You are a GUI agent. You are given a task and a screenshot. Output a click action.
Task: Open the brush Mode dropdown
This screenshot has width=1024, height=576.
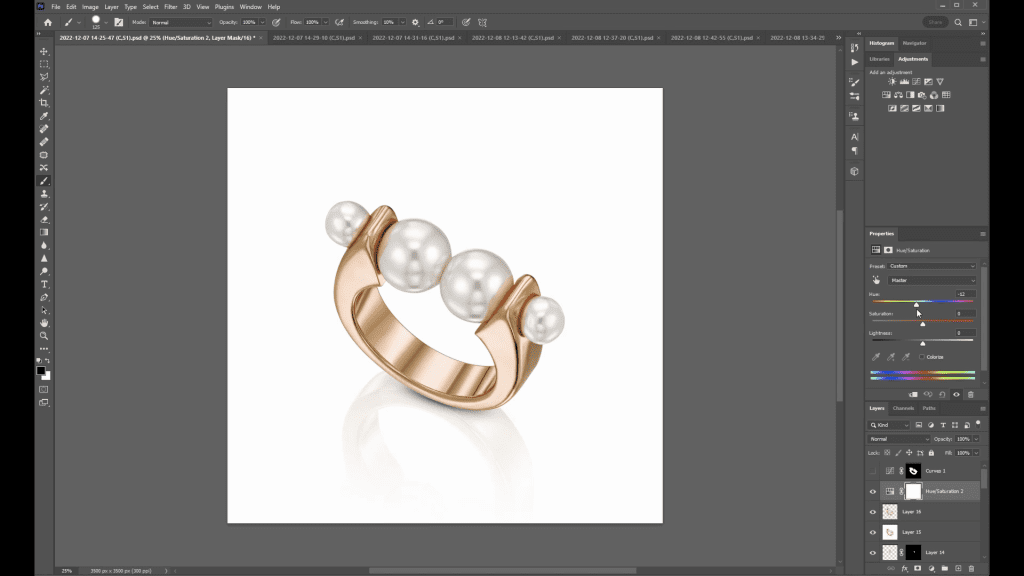tap(182, 22)
